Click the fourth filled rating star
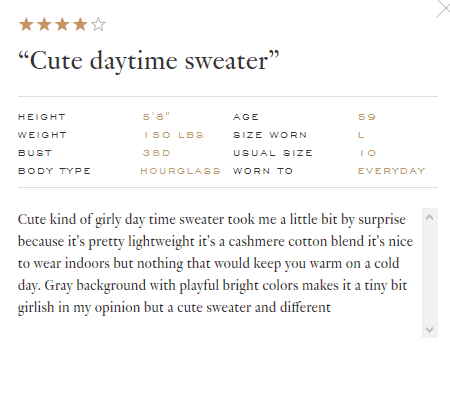This screenshot has height=417, width=450. click(x=80, y=25)
